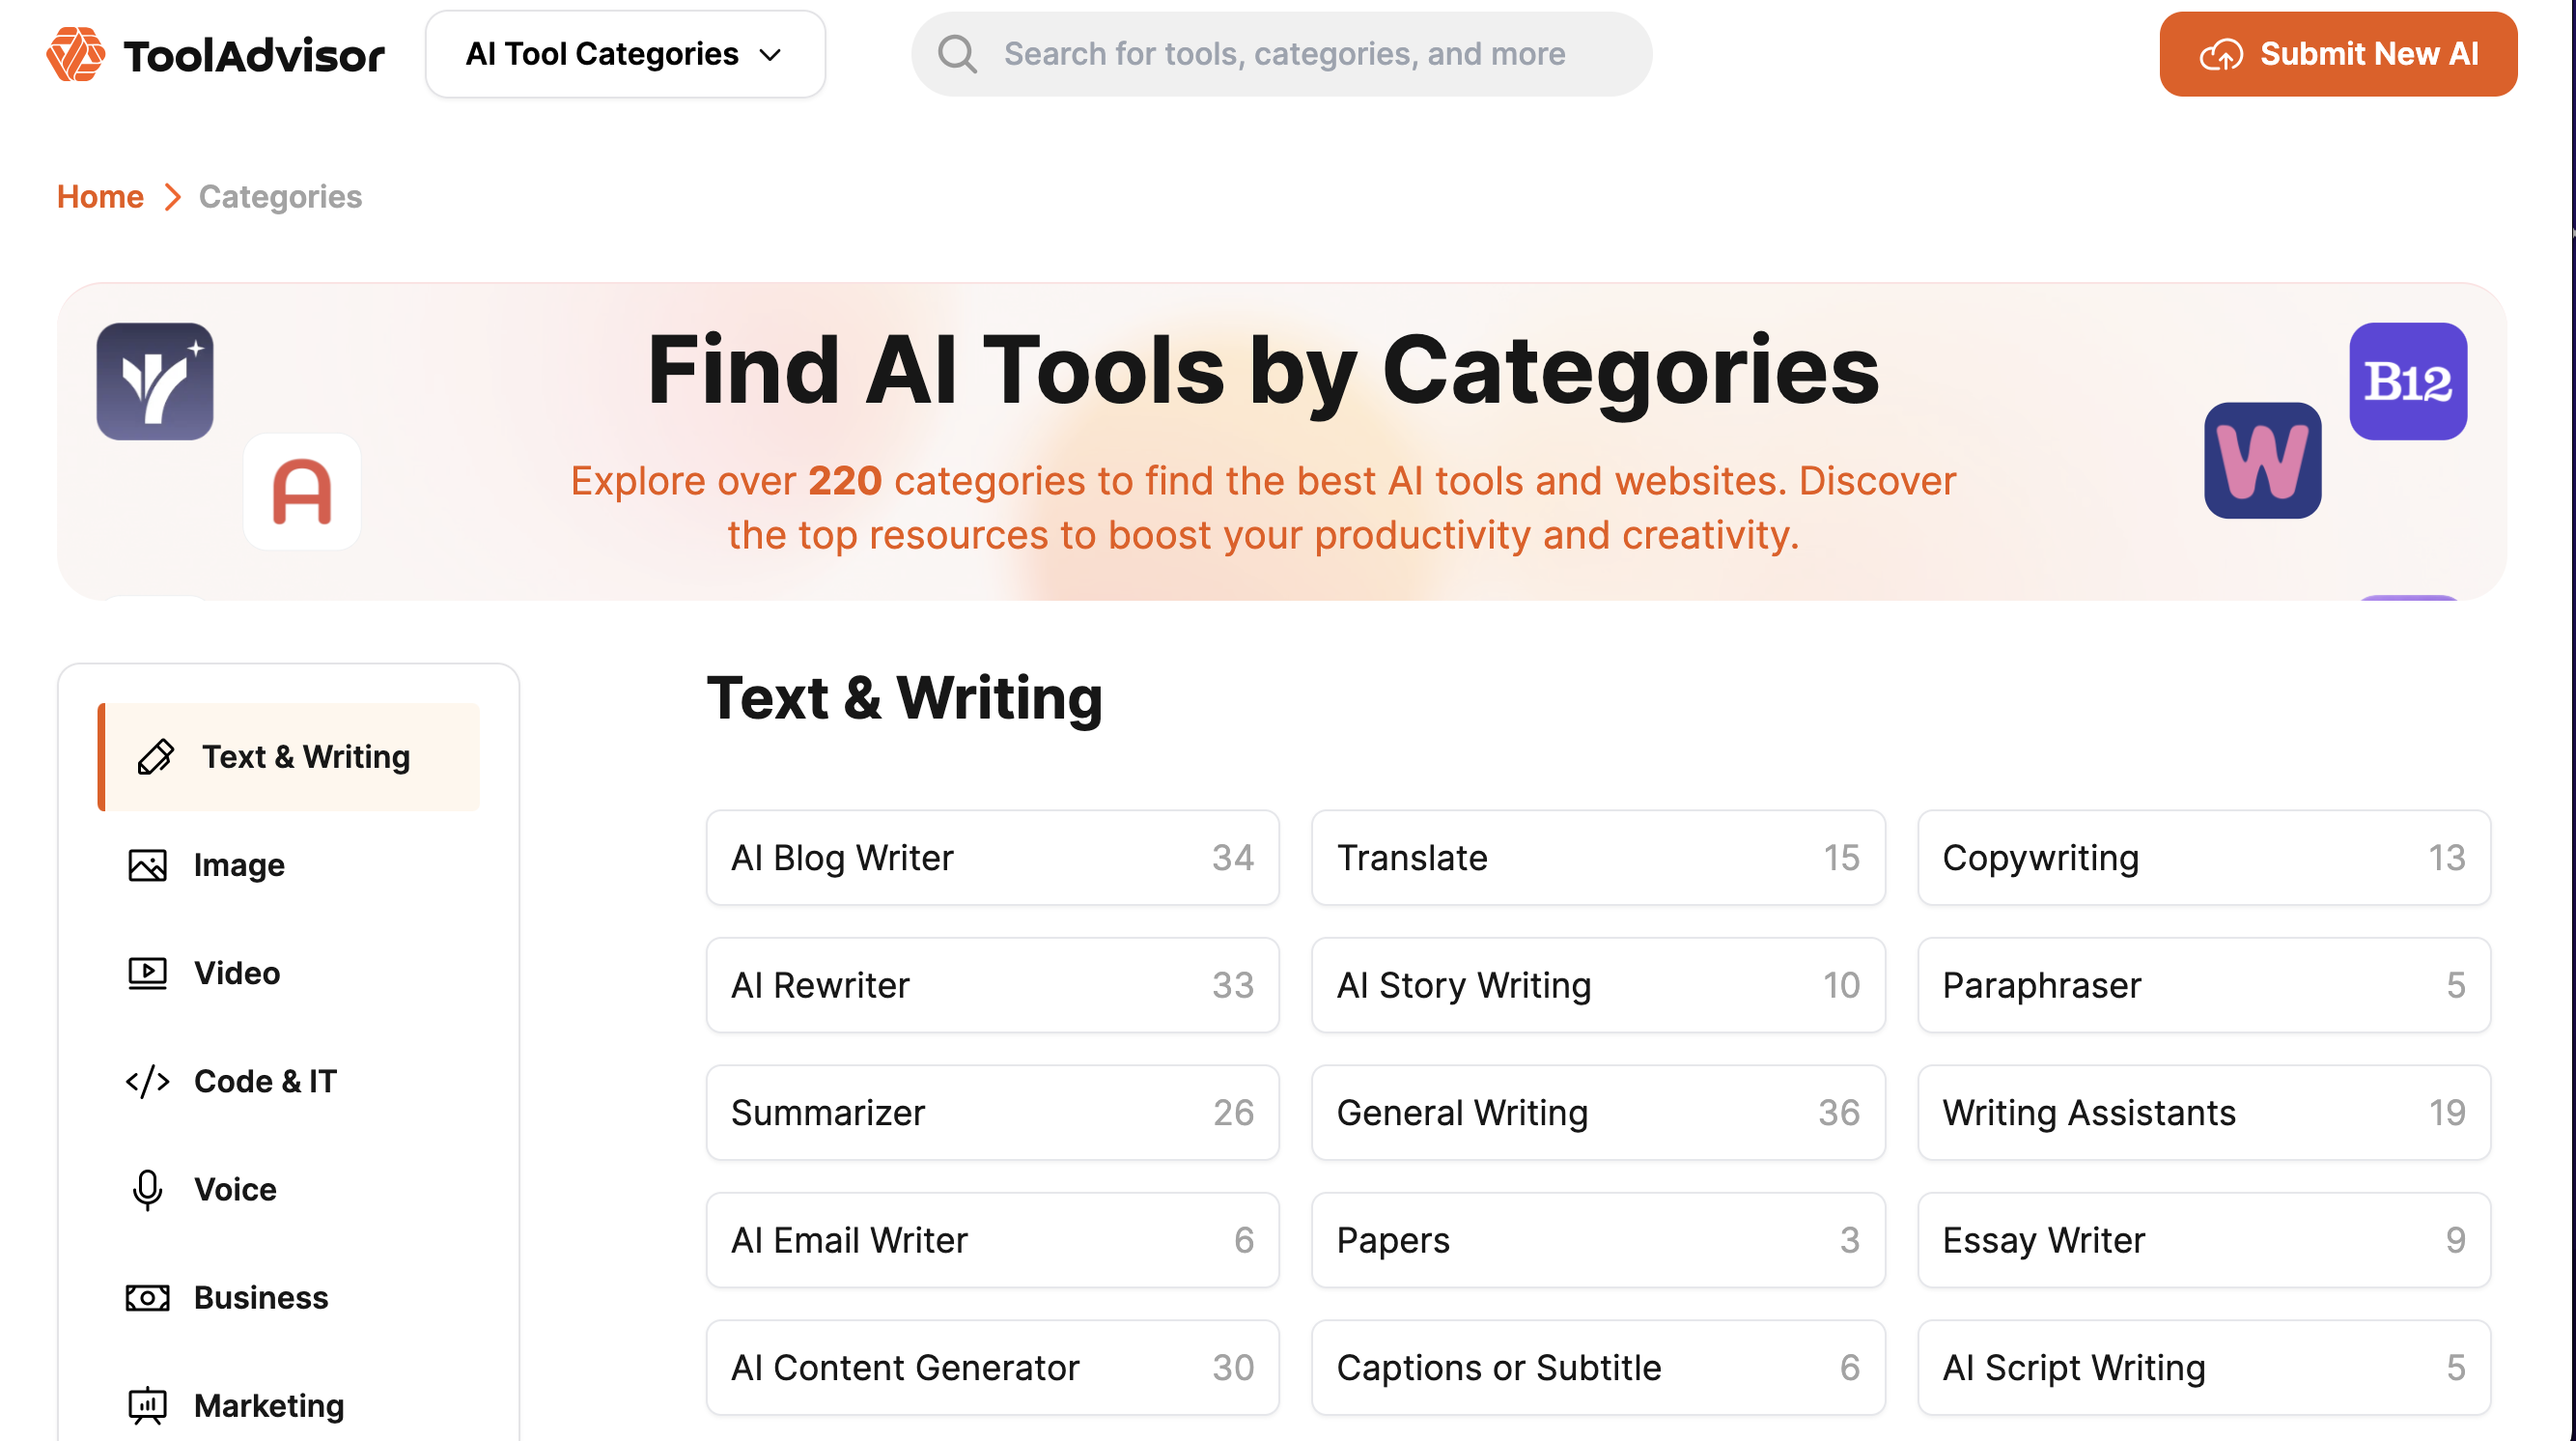Image resolution: width=2576 pixels, height=1441 pixels.
Task: Open the General Writing category card
Action: 1598,1113
